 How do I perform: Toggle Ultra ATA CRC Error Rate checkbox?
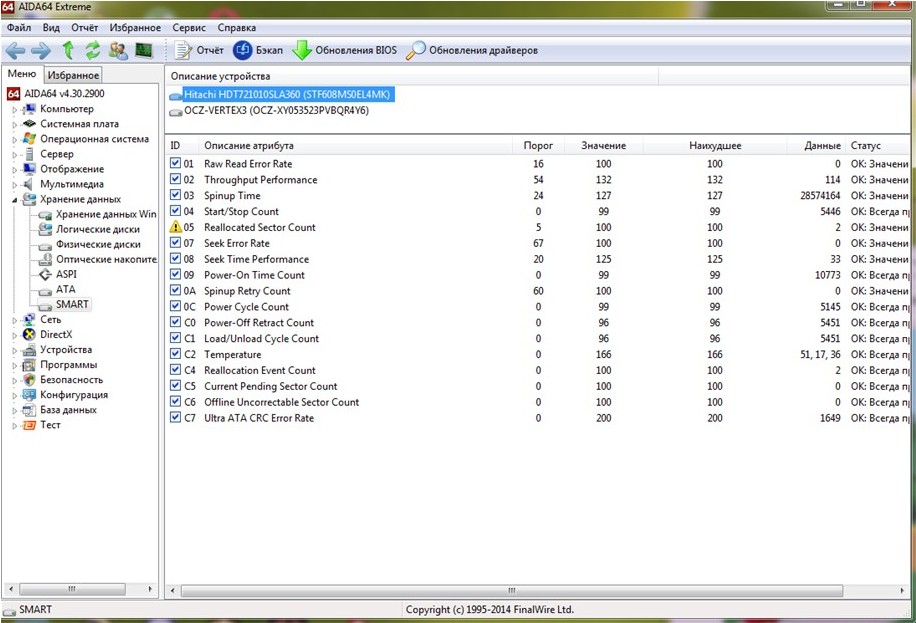coord(175,417)
